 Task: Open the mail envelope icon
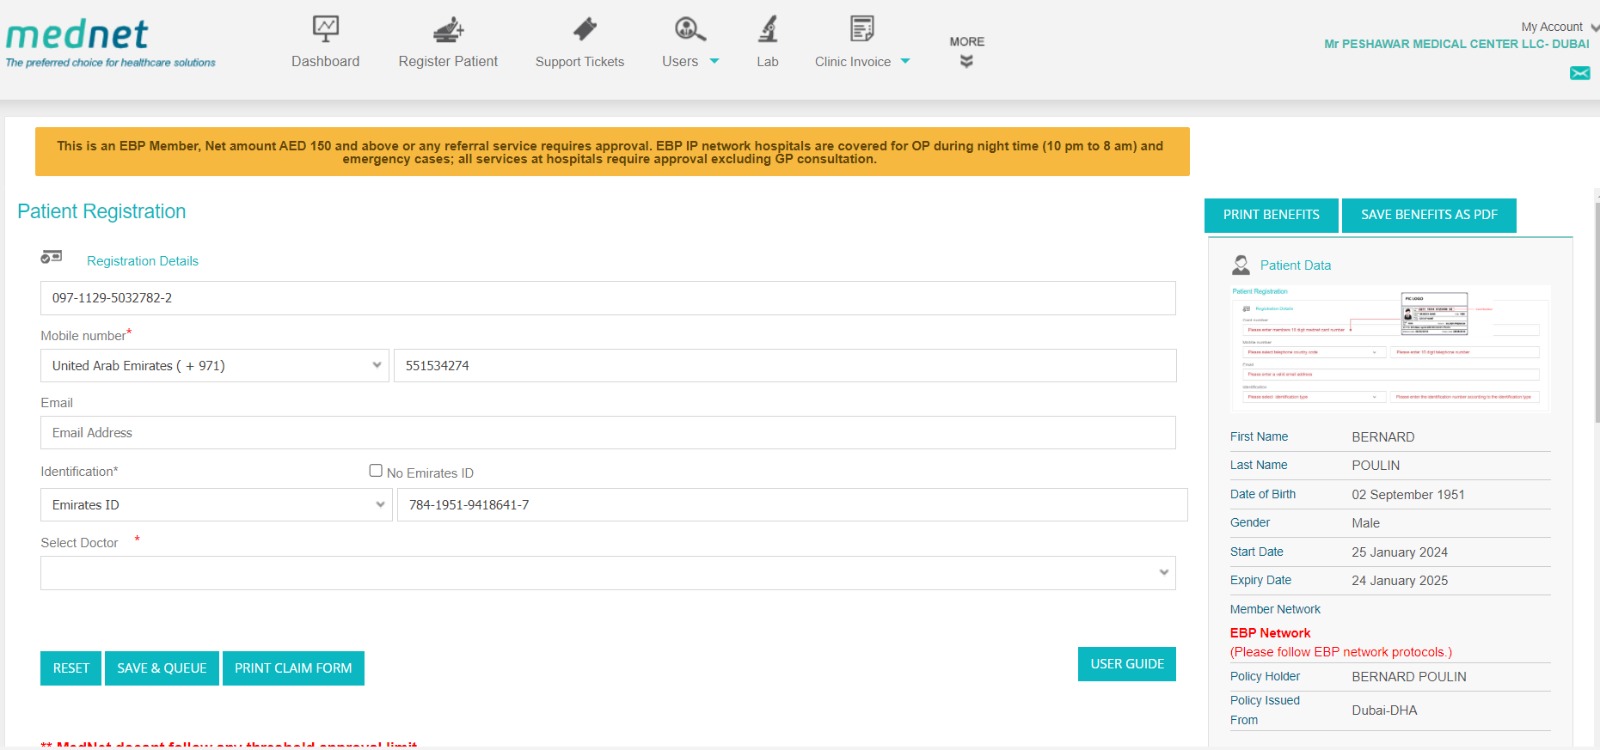pos(1580,73)
